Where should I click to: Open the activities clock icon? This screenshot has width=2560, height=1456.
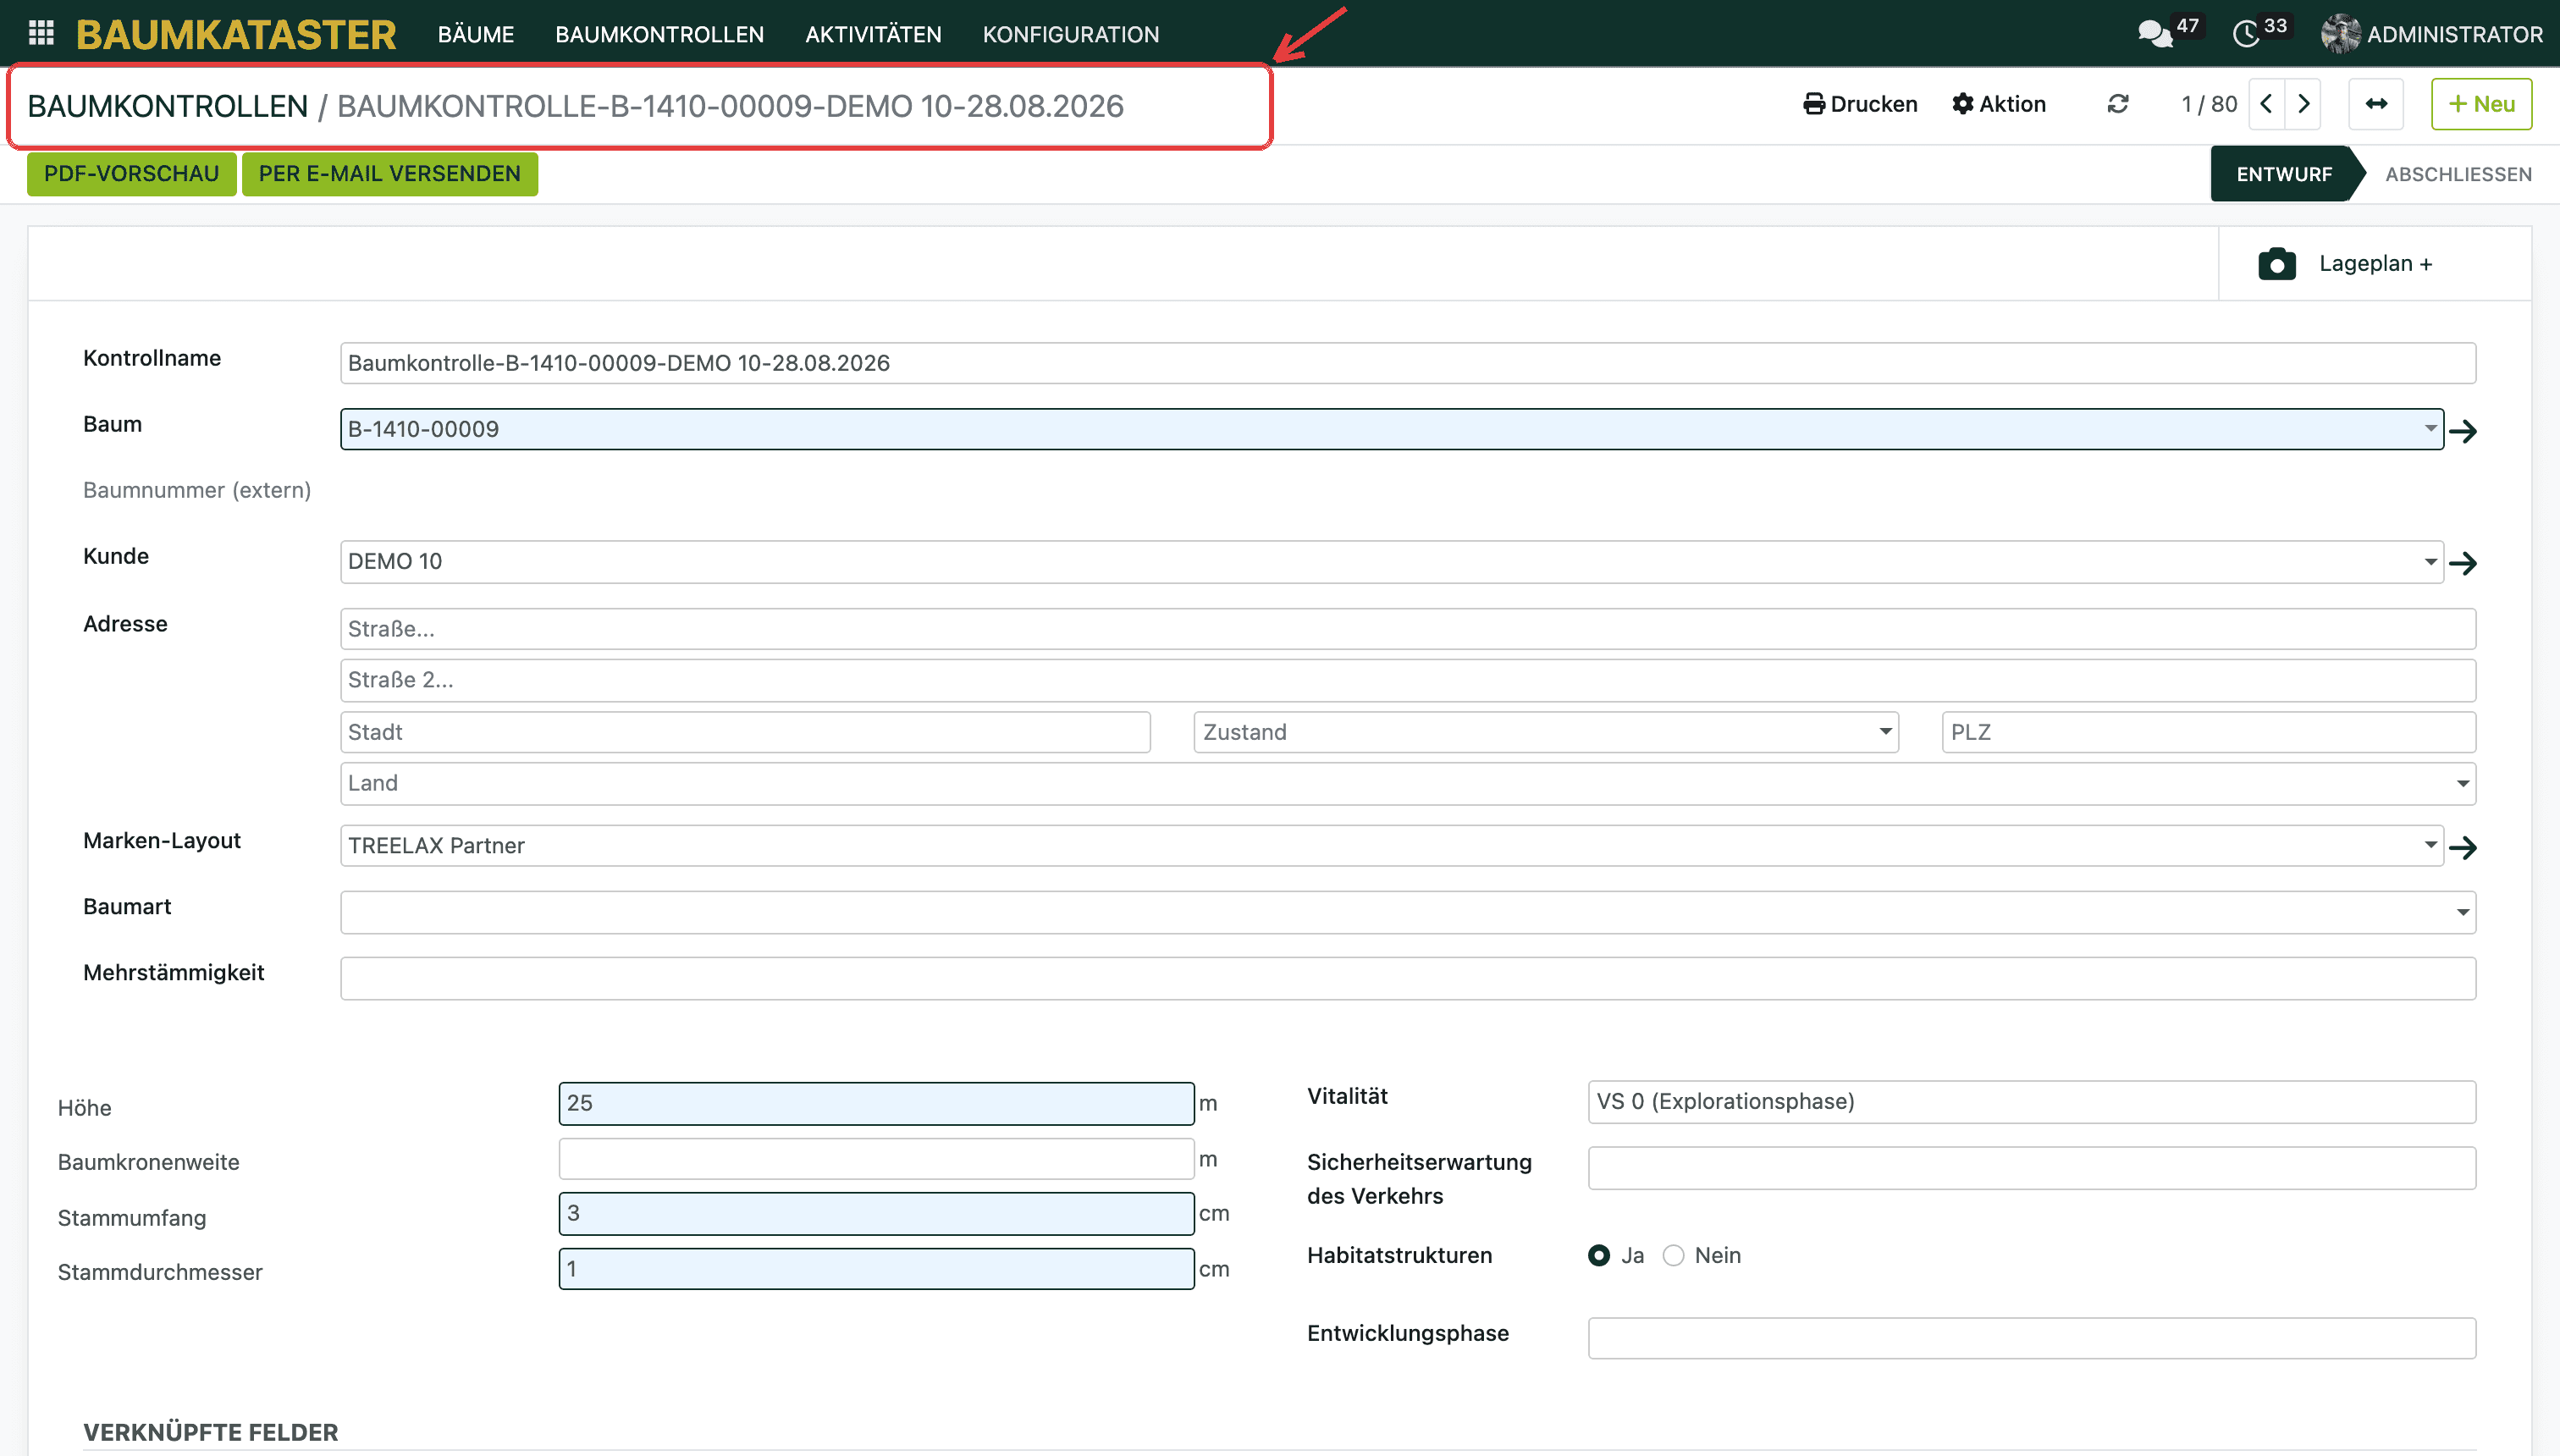(2246, 34)
